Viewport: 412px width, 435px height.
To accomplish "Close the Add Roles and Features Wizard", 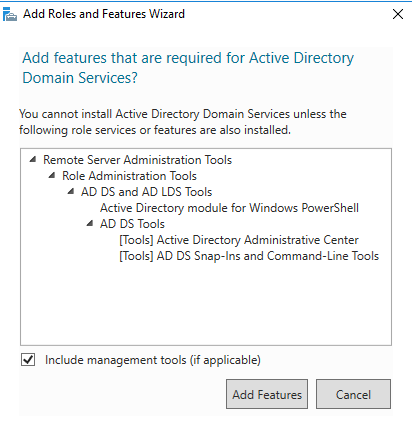I will [x=398, y=14].
